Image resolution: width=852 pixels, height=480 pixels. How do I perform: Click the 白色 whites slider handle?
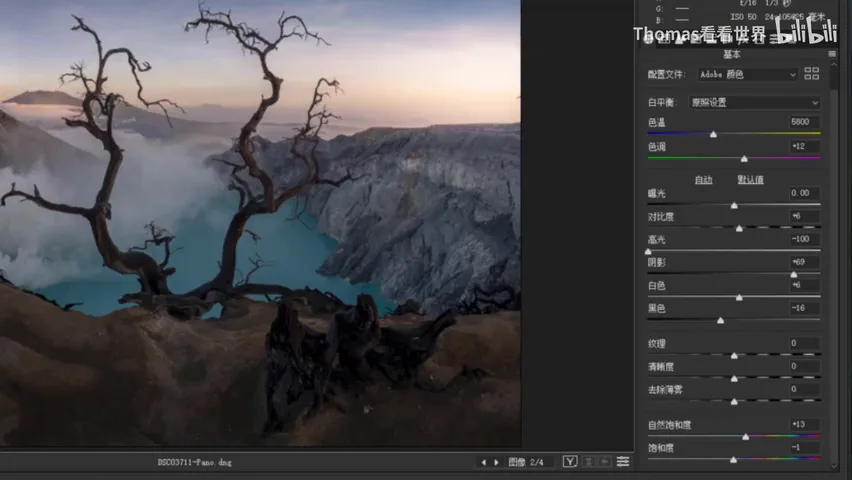(x=739, y=297)
